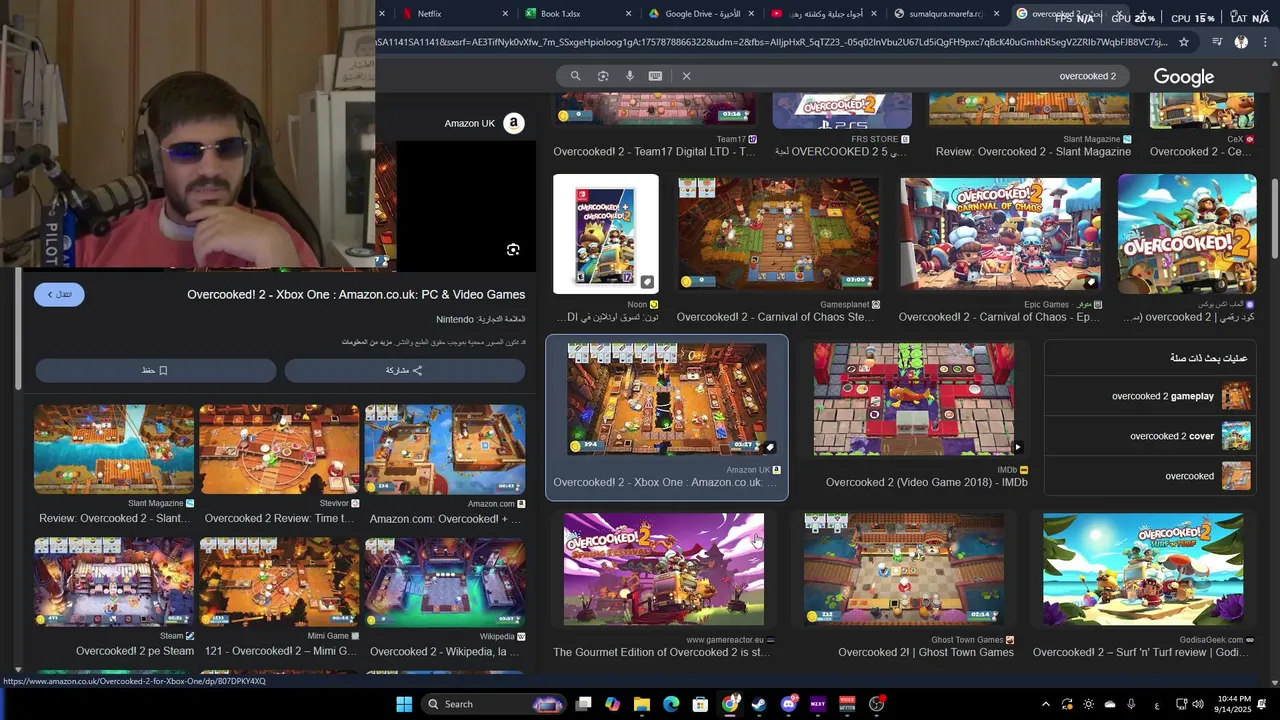The image size is (1280, 720).
Task: Click the blue back-arrow button in preview panel
Action: tap(59, 294)
